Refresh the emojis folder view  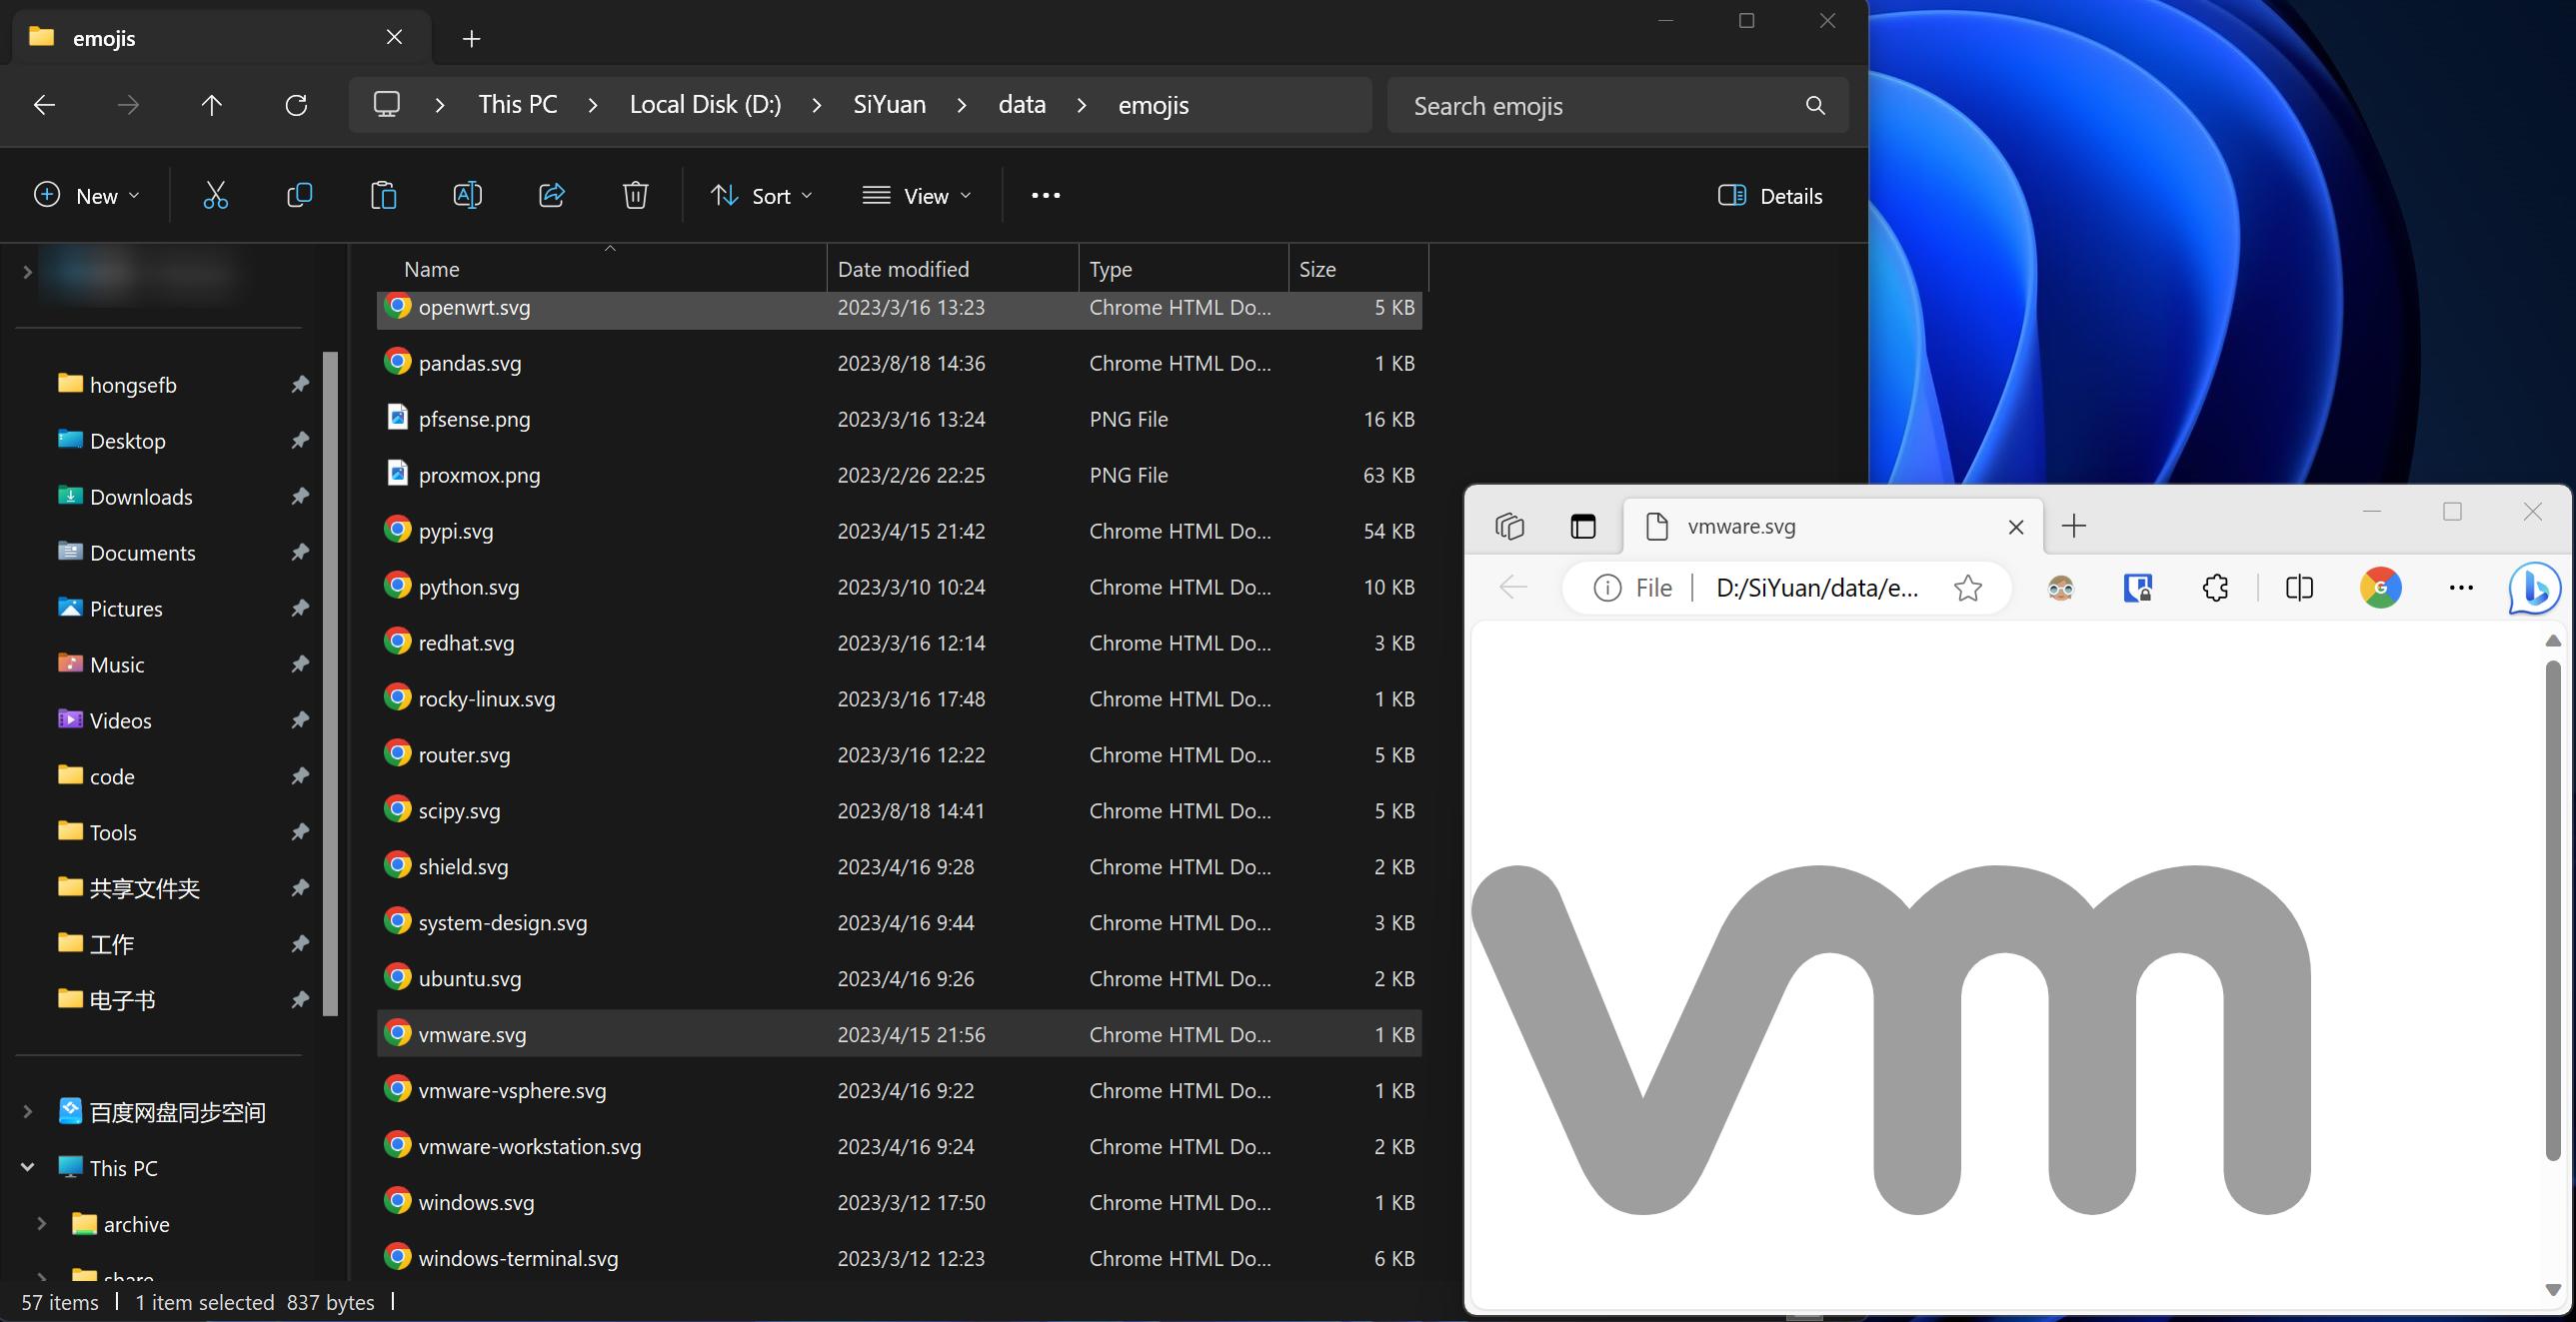(296, 105)
